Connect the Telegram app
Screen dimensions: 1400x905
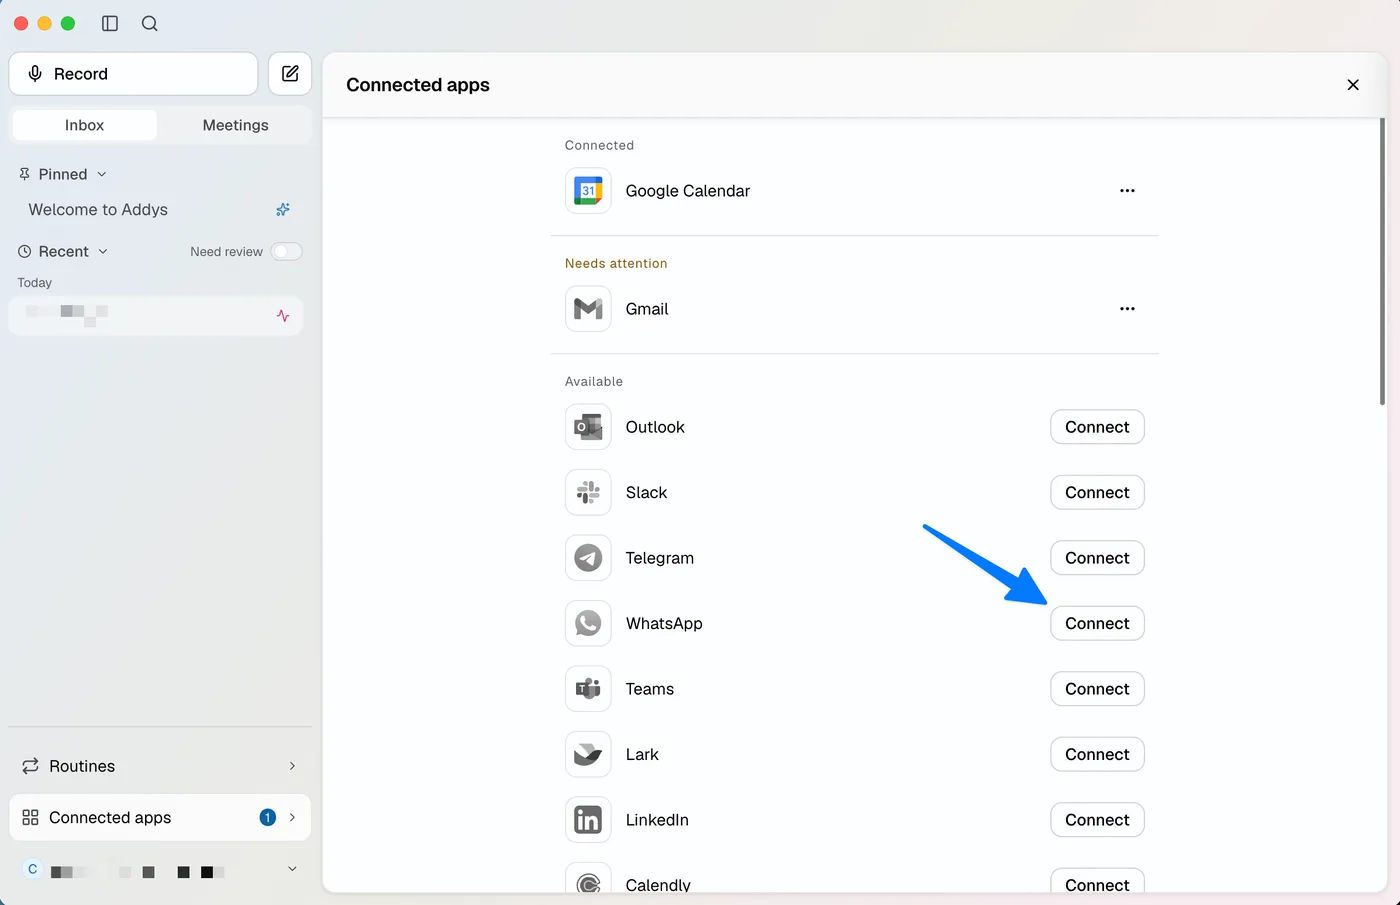[x=1097, y=558]
